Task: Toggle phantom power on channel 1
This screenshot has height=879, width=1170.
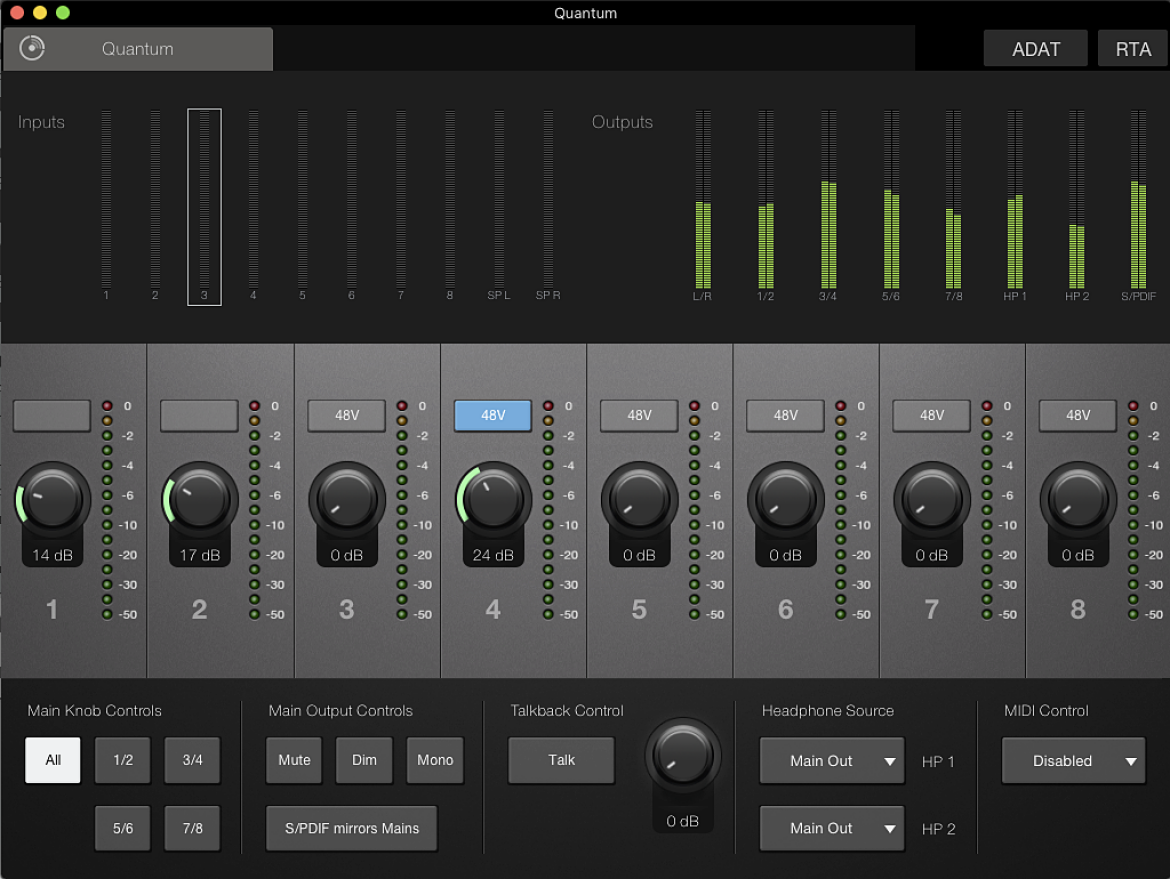Action: coord(52,416)
